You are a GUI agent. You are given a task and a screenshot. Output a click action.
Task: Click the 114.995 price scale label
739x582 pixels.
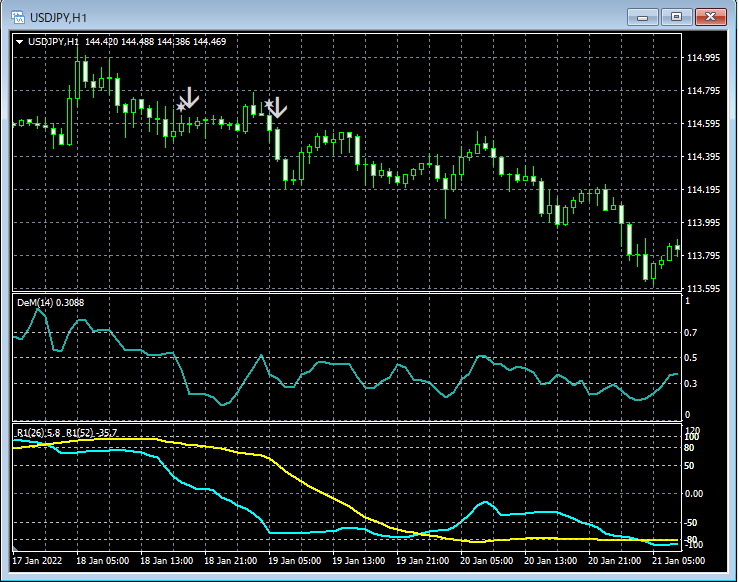pyautogui.click(x=705, y=58)
